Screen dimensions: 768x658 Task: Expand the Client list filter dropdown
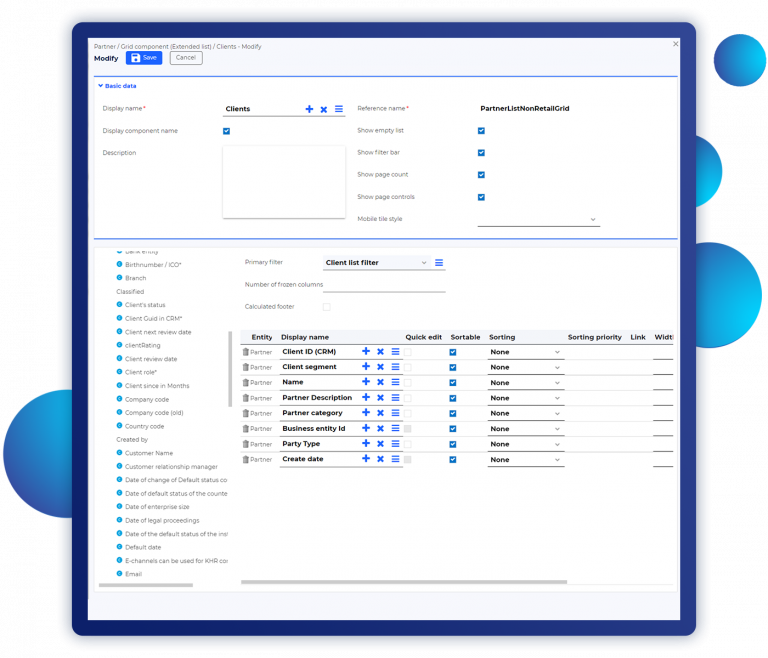(x=376, y=263)
